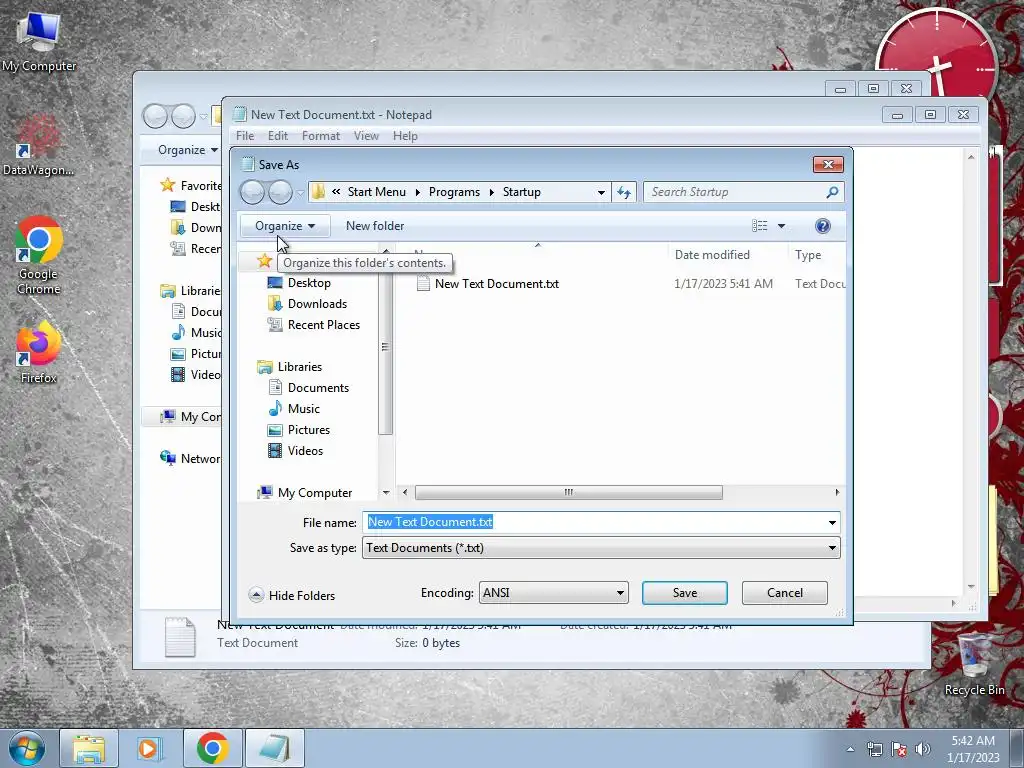1024x768 pixels.
Task: Open Notepad Edit menu
Action: [278, 136]
